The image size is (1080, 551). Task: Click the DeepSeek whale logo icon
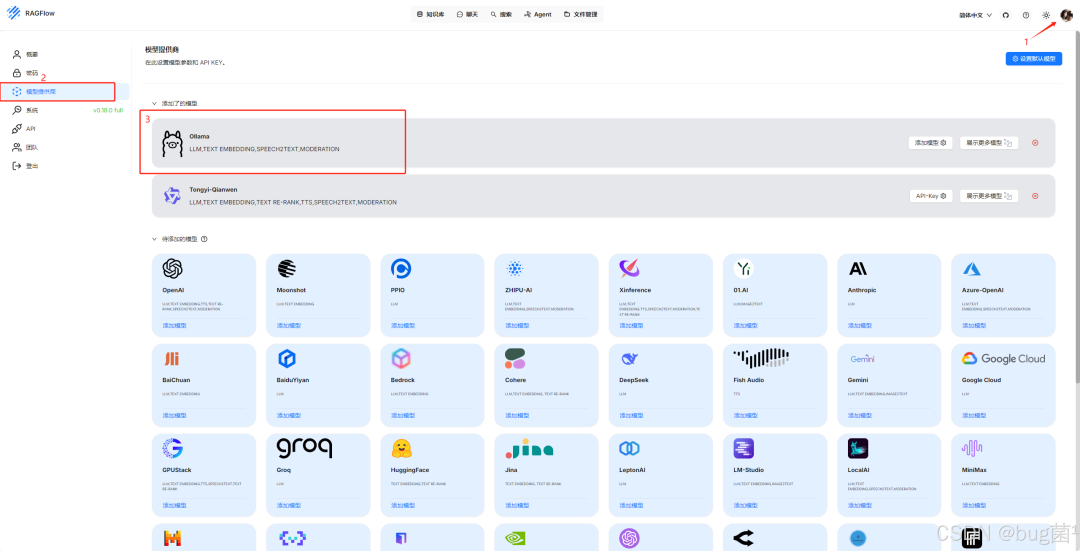click(x=630, y=358)
